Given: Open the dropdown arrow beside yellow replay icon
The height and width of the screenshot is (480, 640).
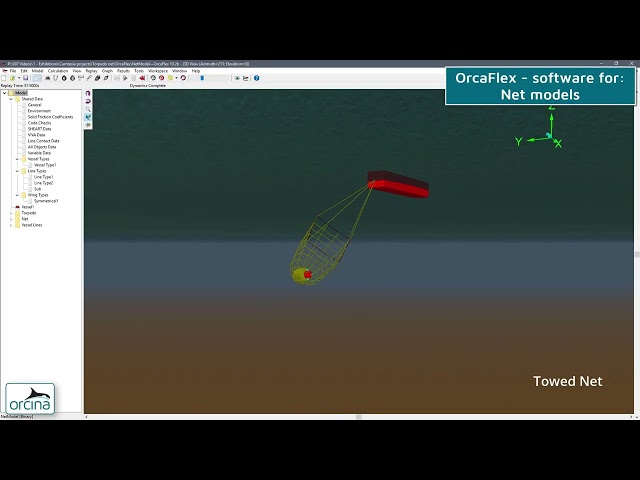Looking at the screenshot, I should (176, 78).
